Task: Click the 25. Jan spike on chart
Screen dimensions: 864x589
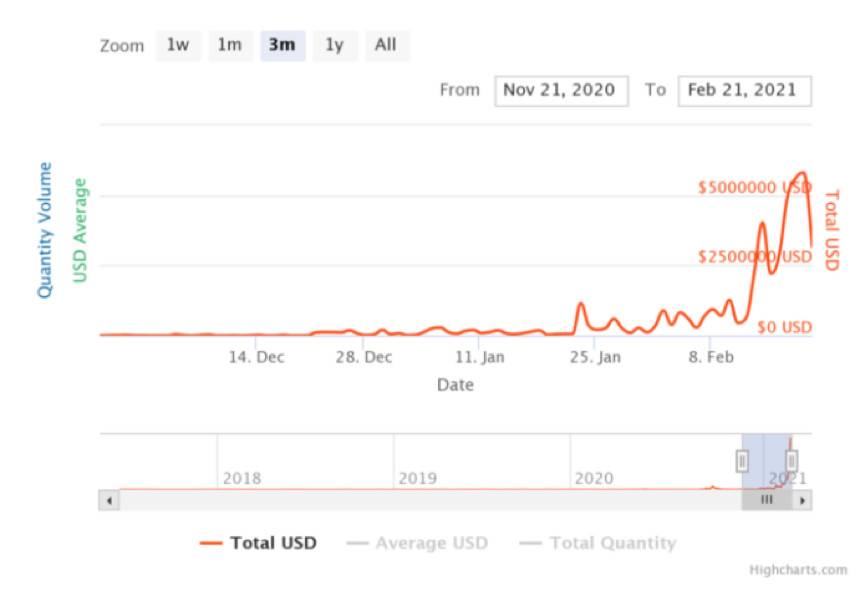Action: click(581, 304)
